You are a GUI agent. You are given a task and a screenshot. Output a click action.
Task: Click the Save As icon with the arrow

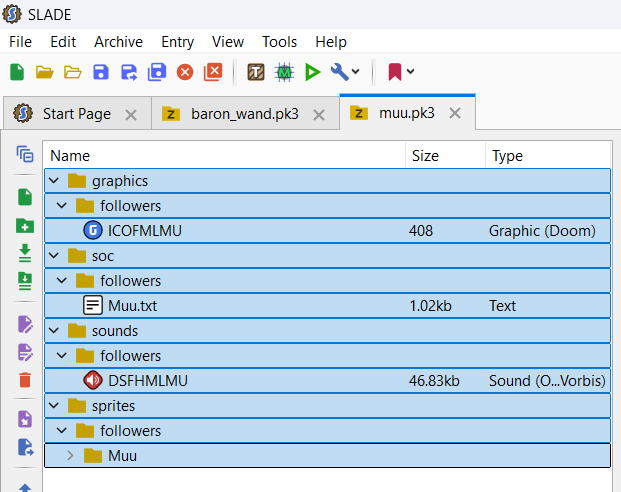click(x=129, y=72)
